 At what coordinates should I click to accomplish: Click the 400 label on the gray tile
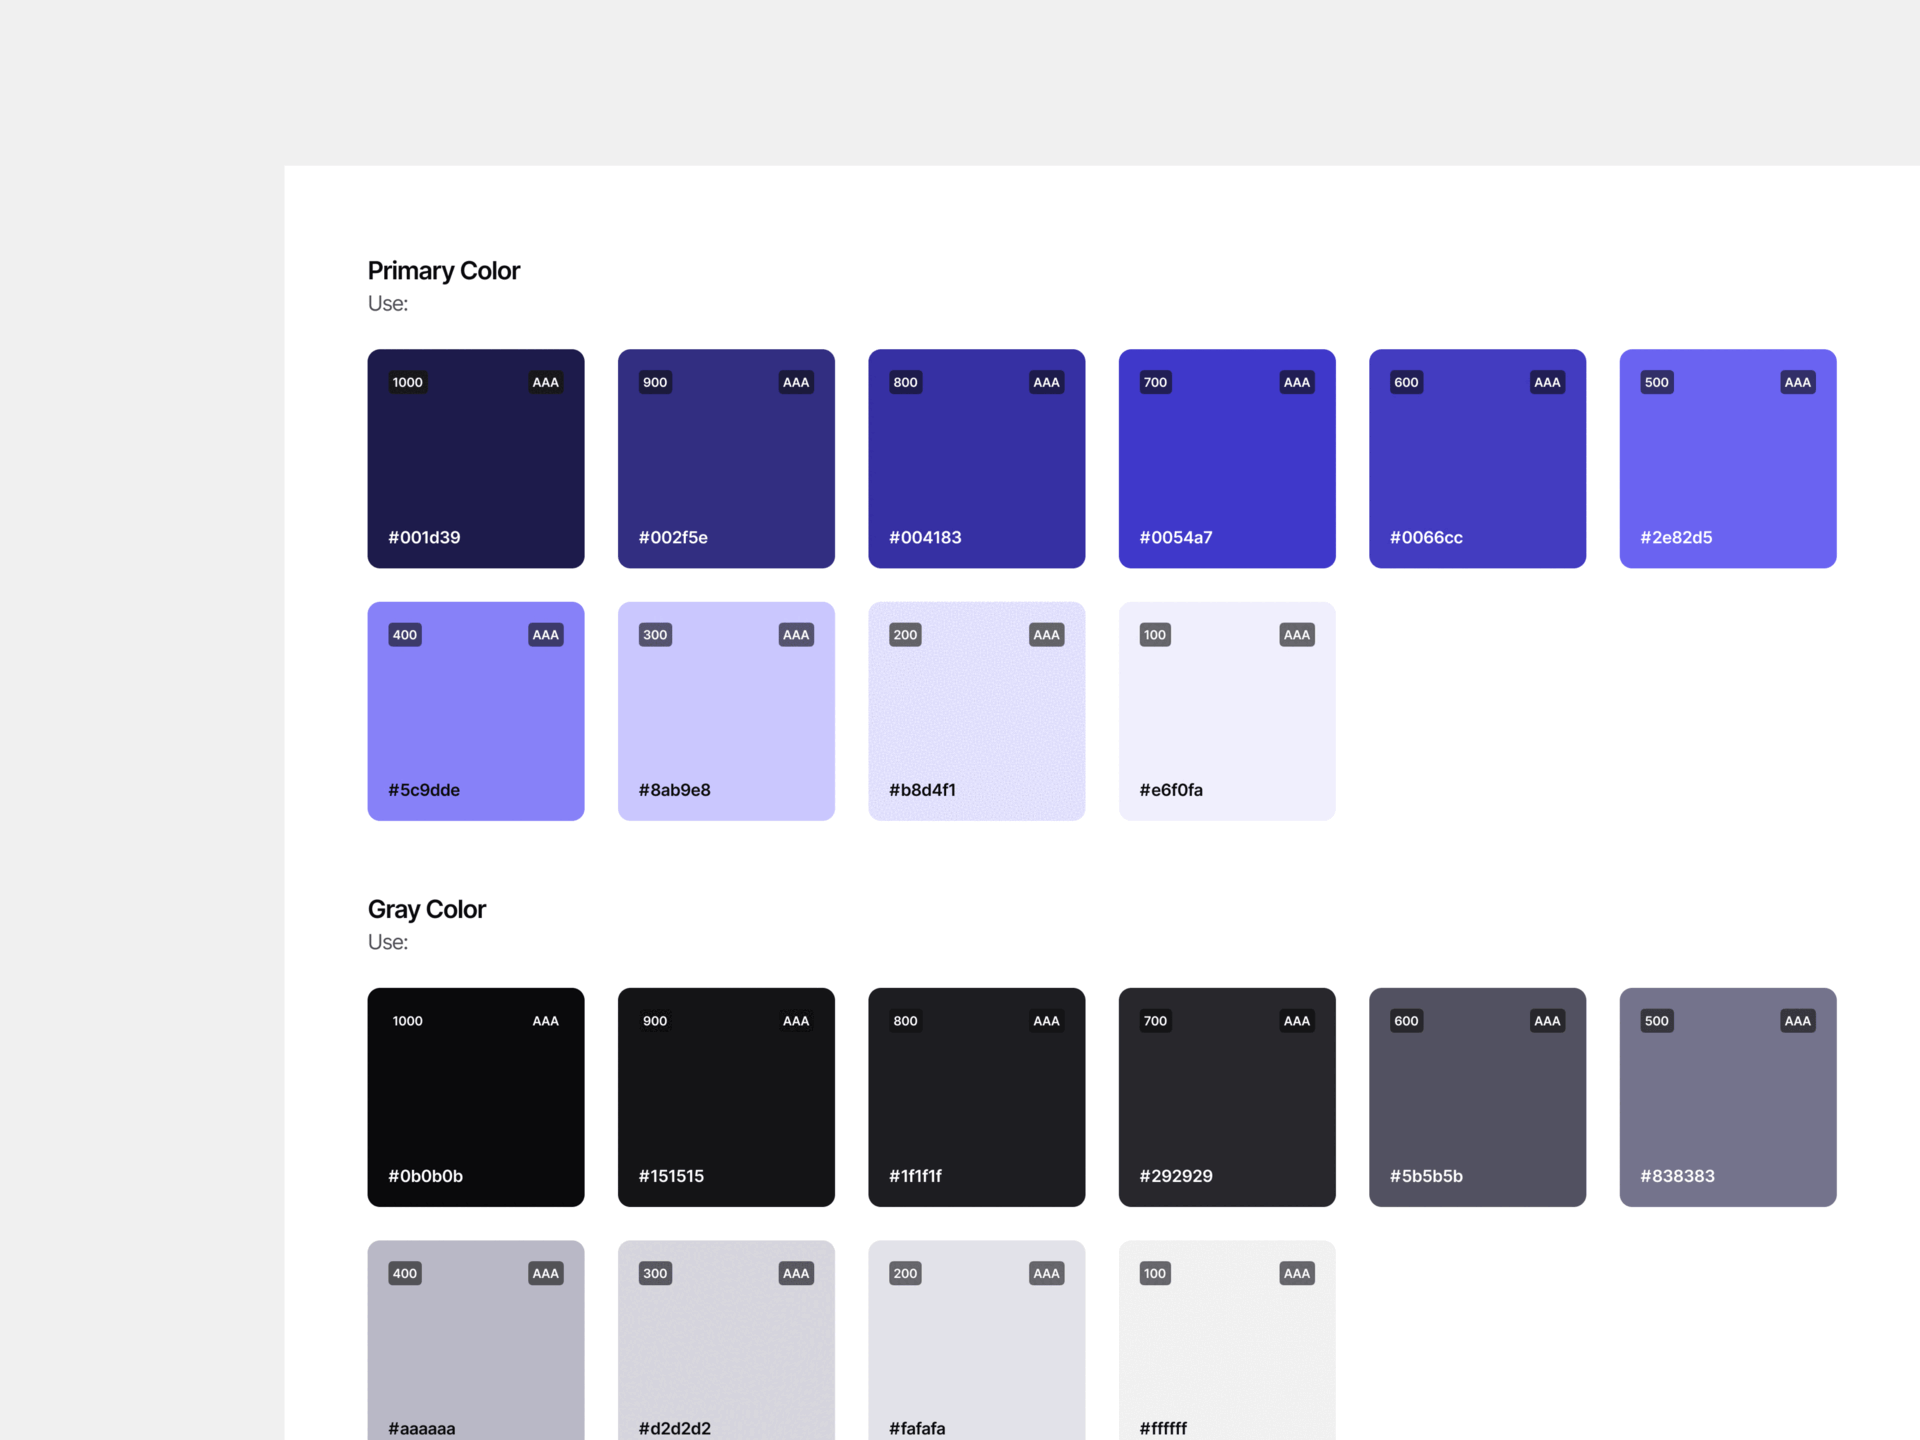[x=405, y=1273]
